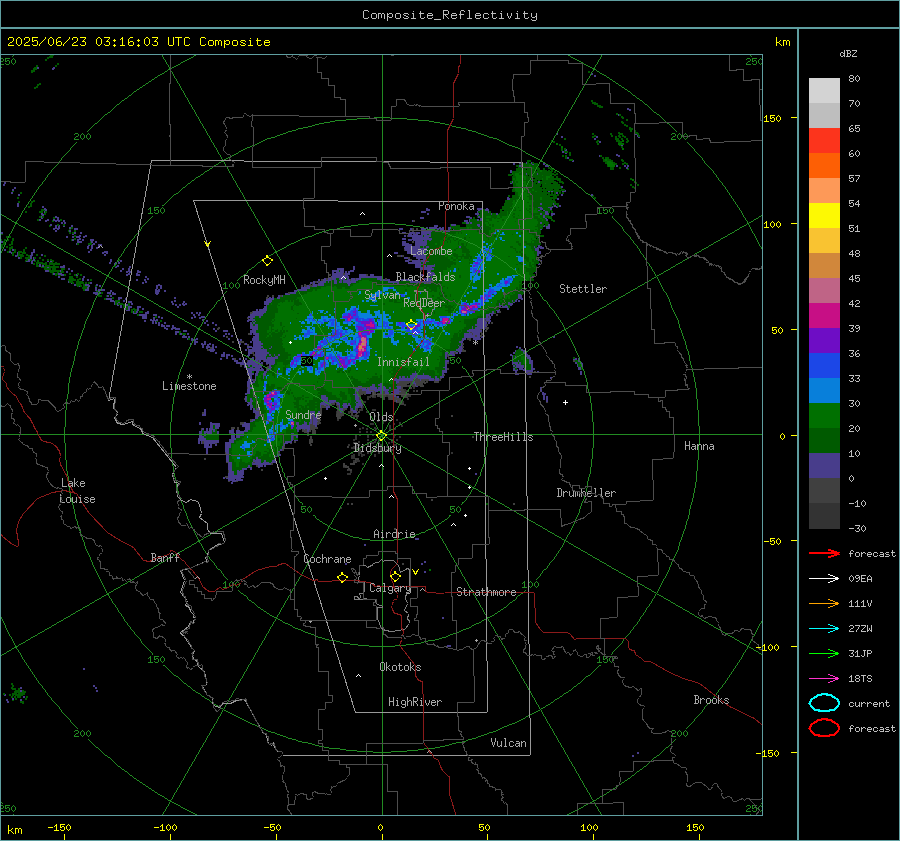Click the cyan current ellipse legend icon
This screenshot has width=900, height=841.
tap(824, 703)
